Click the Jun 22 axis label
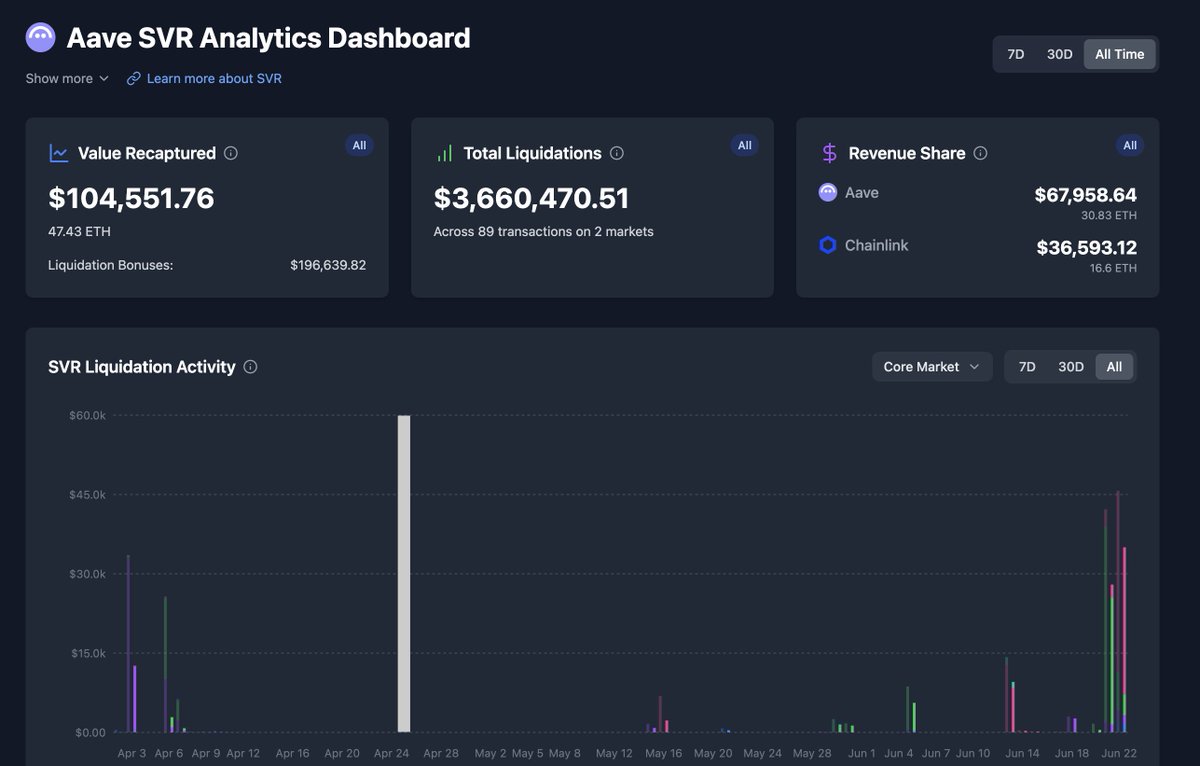Image resolution: width=1200 pixels, height=766 pixels. click(1119, 753)
